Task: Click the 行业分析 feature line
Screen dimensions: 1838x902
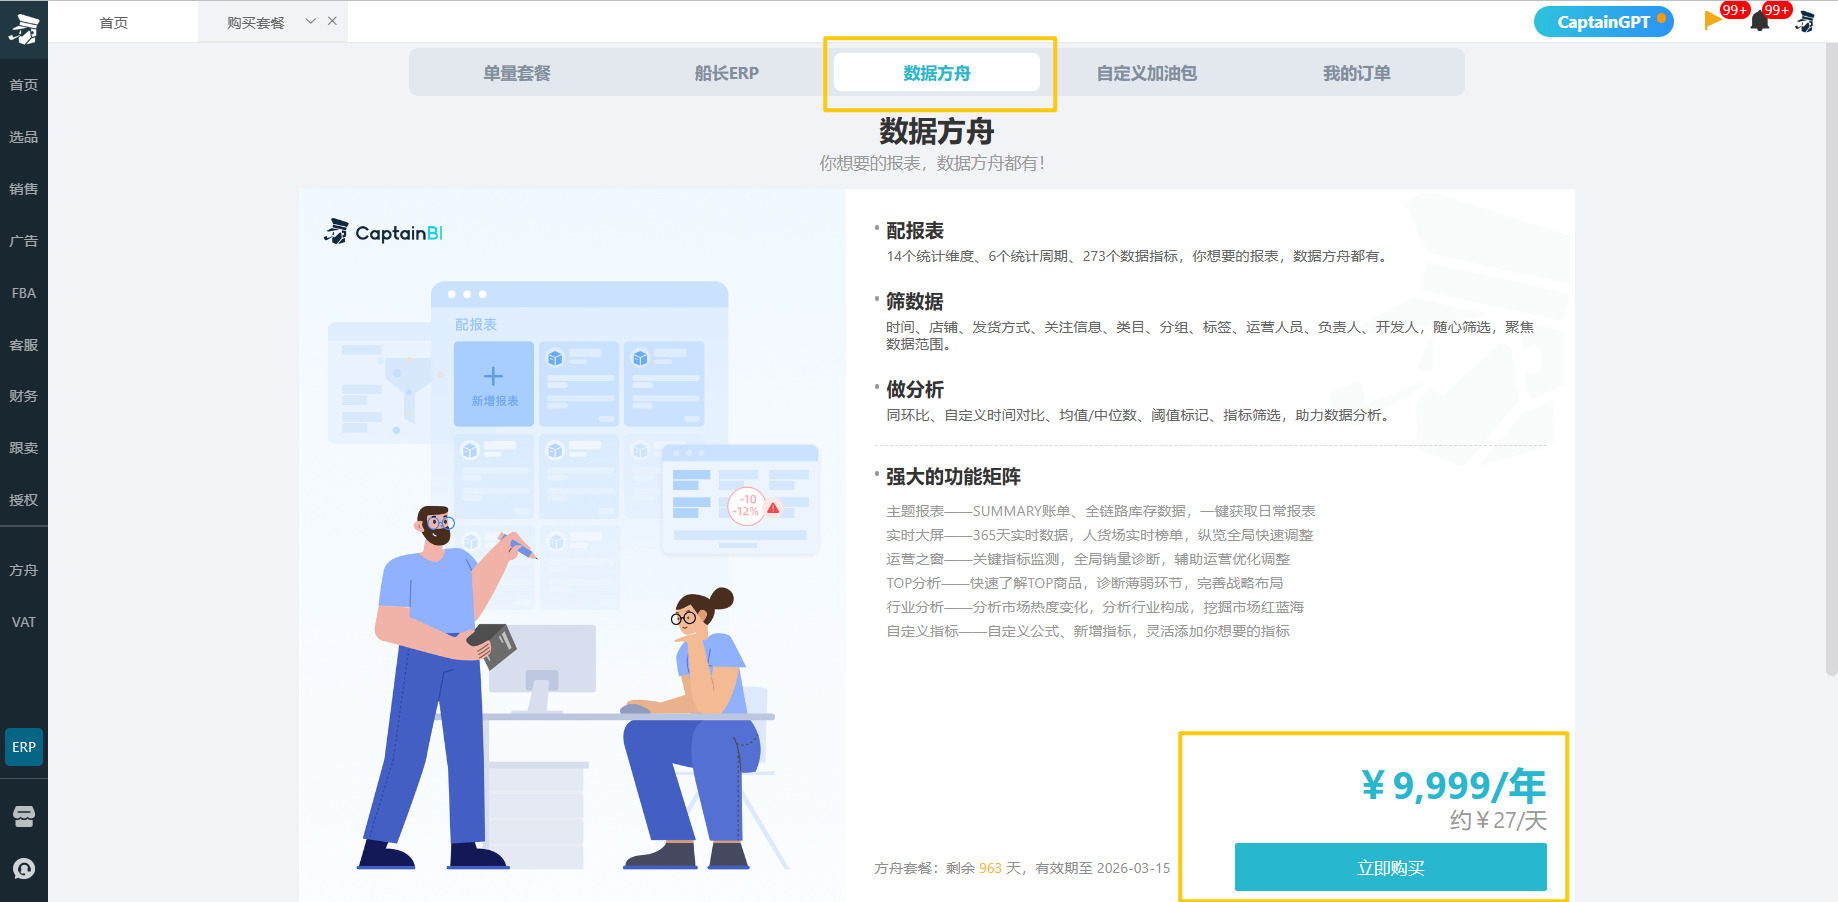Action: click(1095, 607)
